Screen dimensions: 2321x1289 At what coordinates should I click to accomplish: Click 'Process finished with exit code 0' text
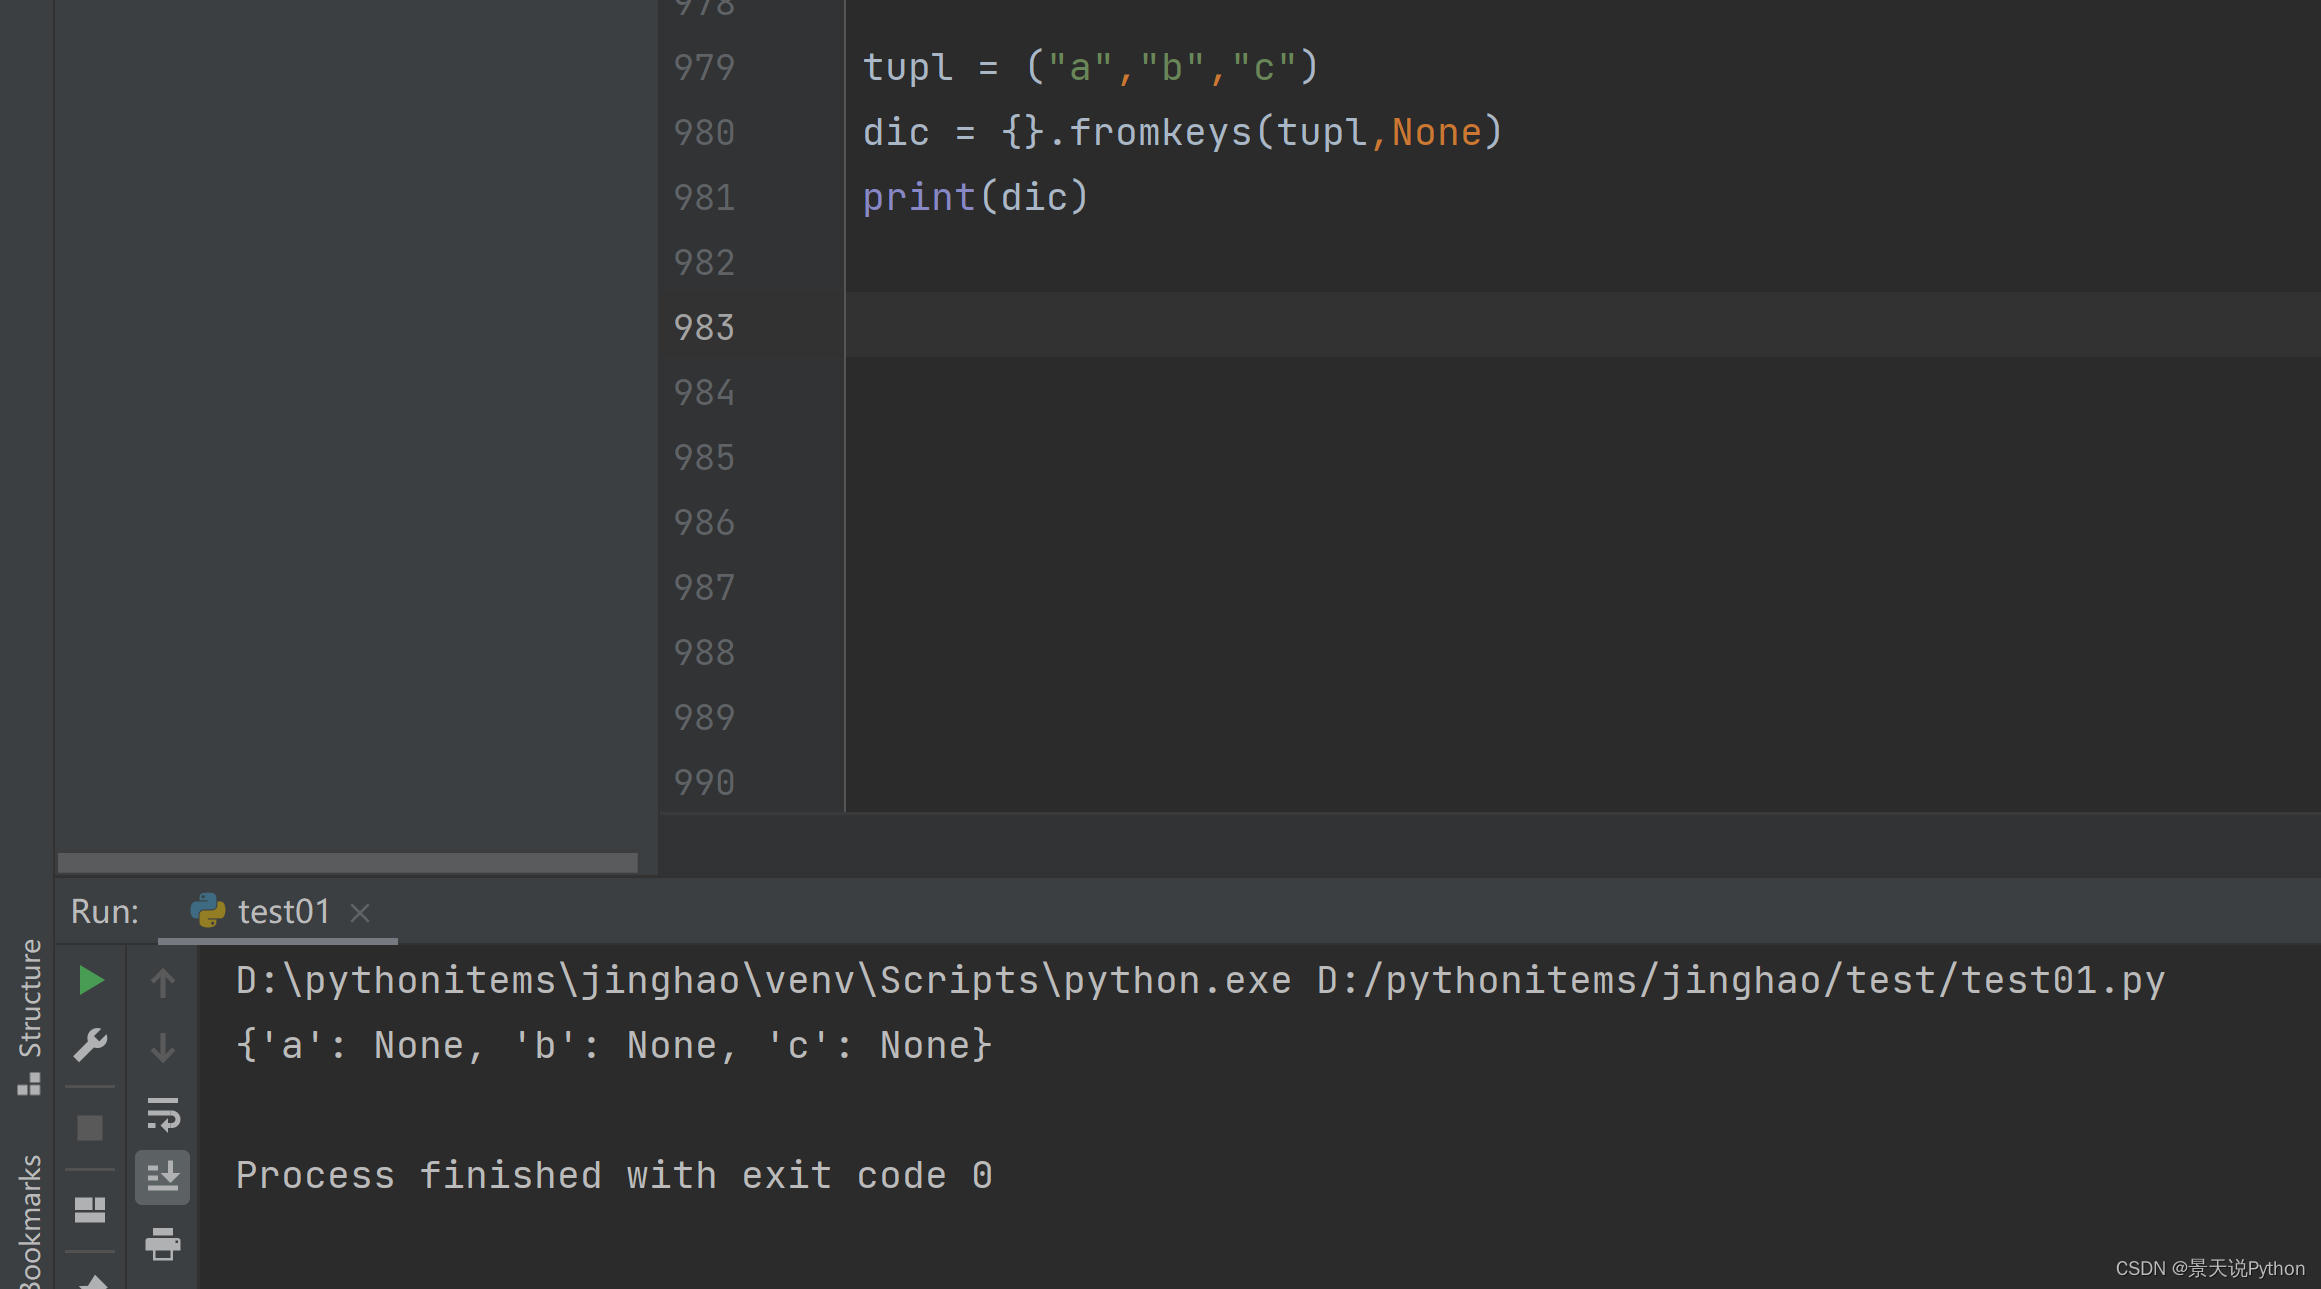[x=614, y=1175]
